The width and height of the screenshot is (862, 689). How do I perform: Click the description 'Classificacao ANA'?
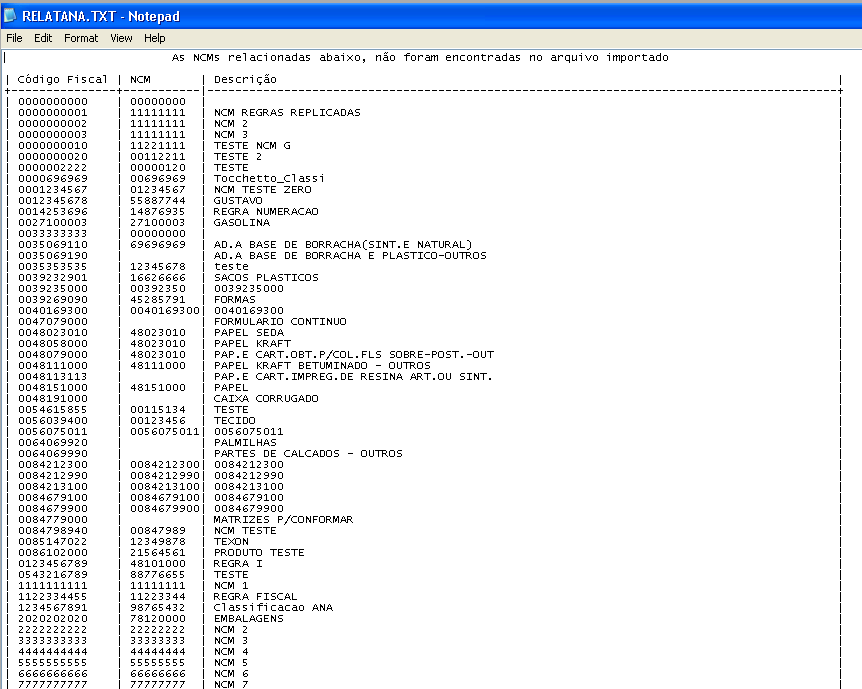pyautogui.click(x=273, y=607)
